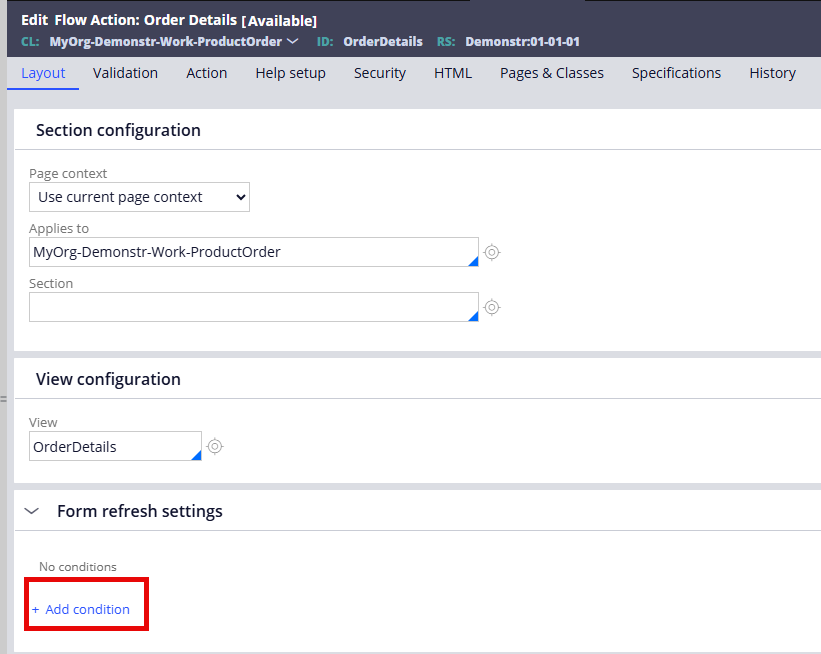The height and width of the screenshot is (654, 821).
Task: Open the Page context dropdown
Action: [139, 197]
